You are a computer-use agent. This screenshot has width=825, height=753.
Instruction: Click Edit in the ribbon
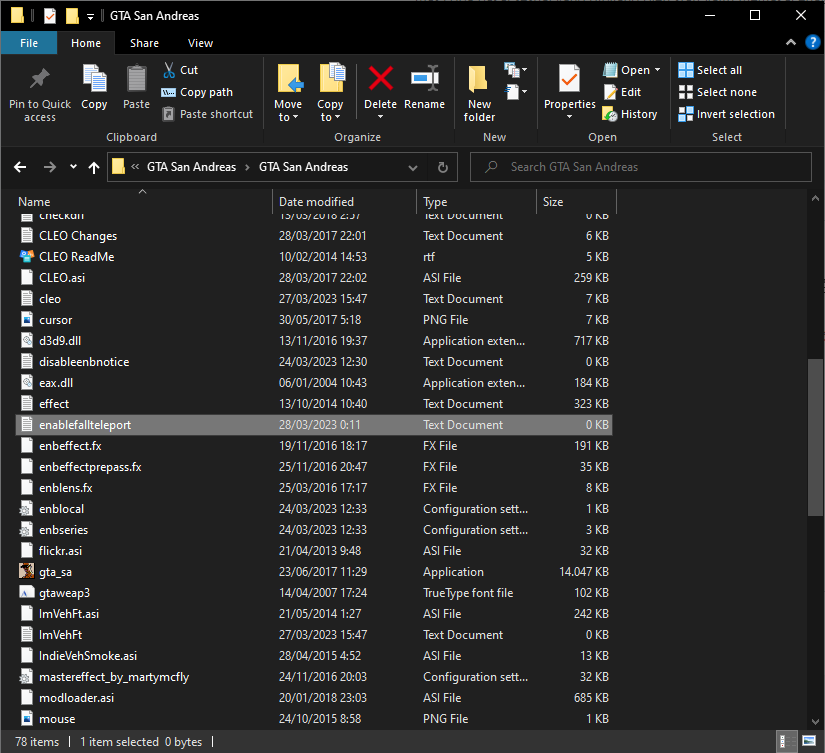(622, 92)
